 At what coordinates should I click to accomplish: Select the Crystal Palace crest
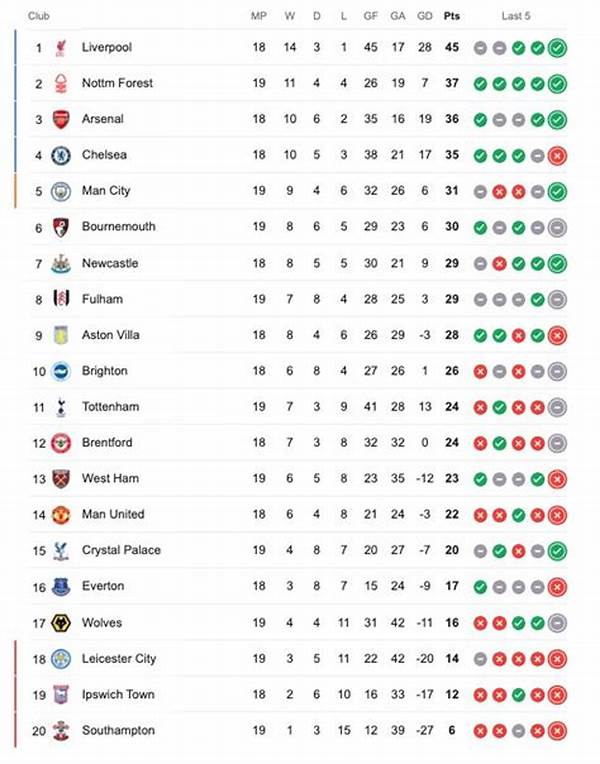61,551
